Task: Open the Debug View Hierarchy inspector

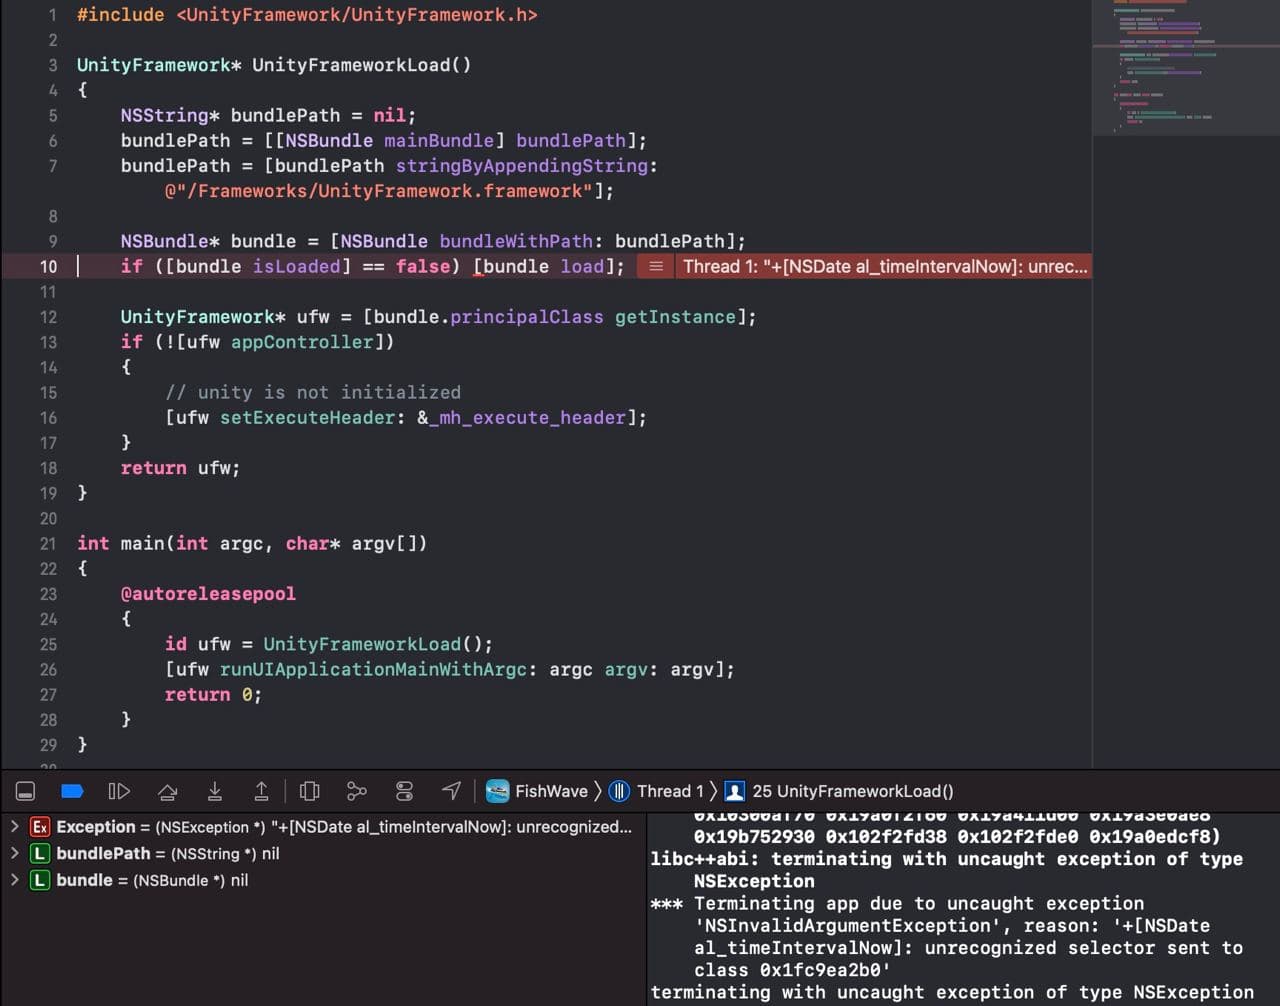Action: (309, 790)
